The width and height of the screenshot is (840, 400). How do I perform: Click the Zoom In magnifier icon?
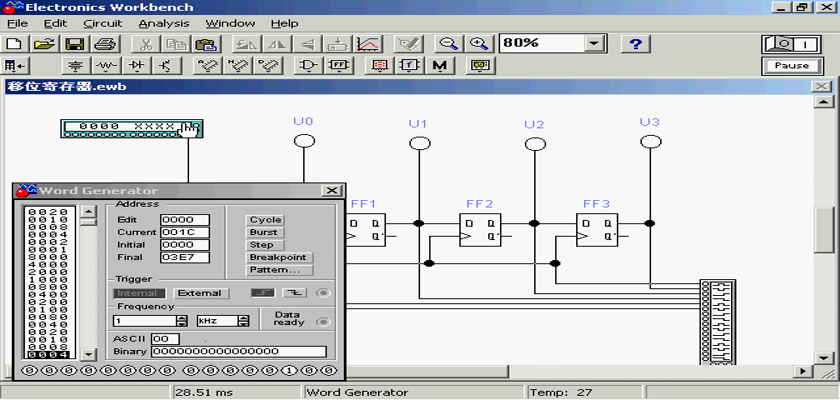pos(480,44)
